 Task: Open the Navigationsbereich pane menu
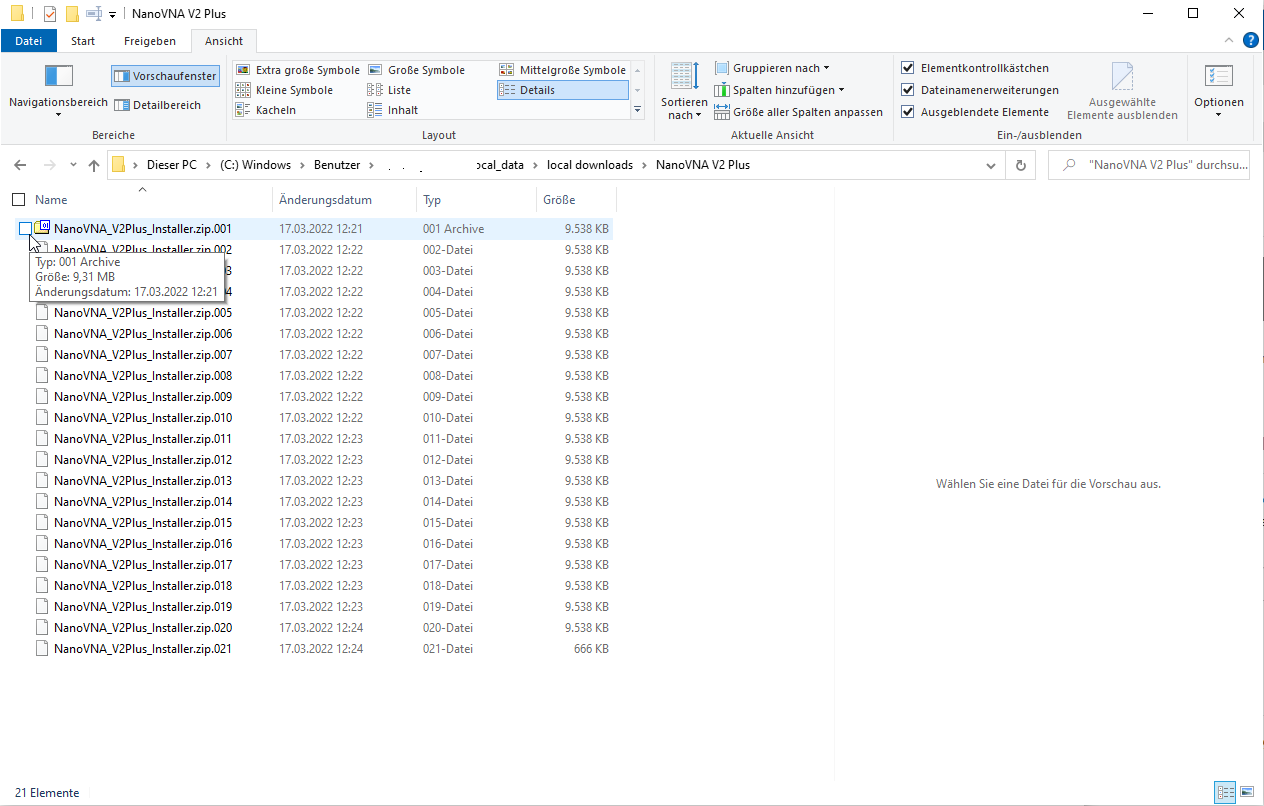point(58,91)
